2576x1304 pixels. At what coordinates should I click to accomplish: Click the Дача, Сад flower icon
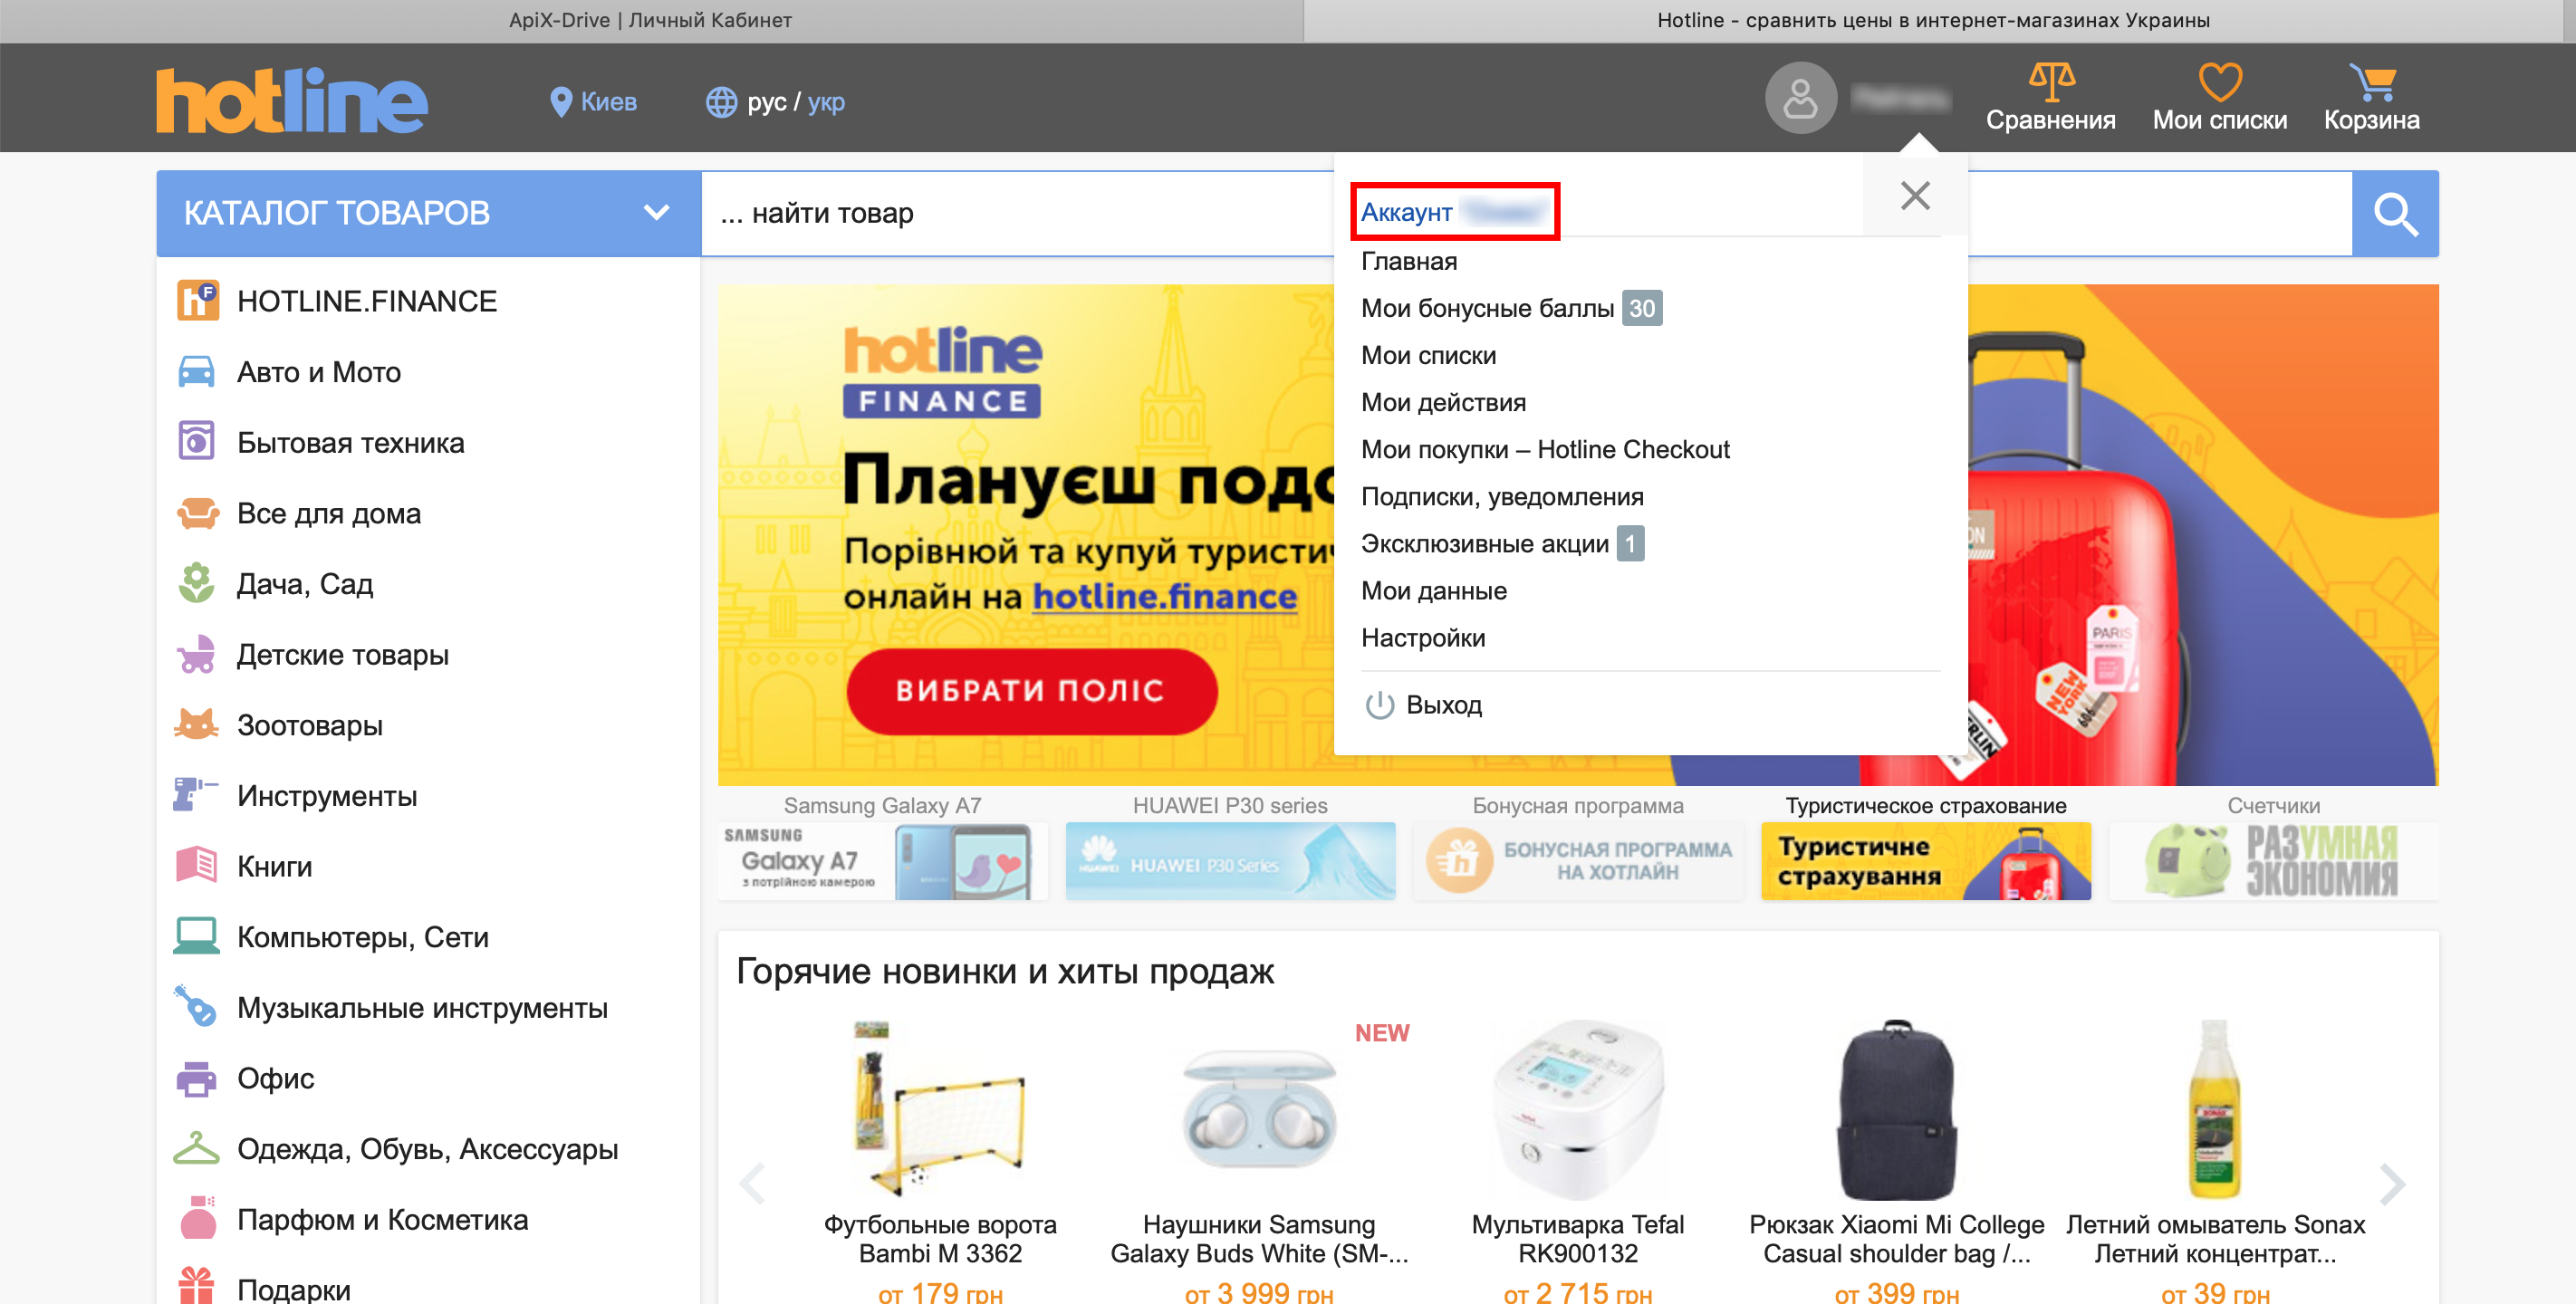tap(197, 583)
